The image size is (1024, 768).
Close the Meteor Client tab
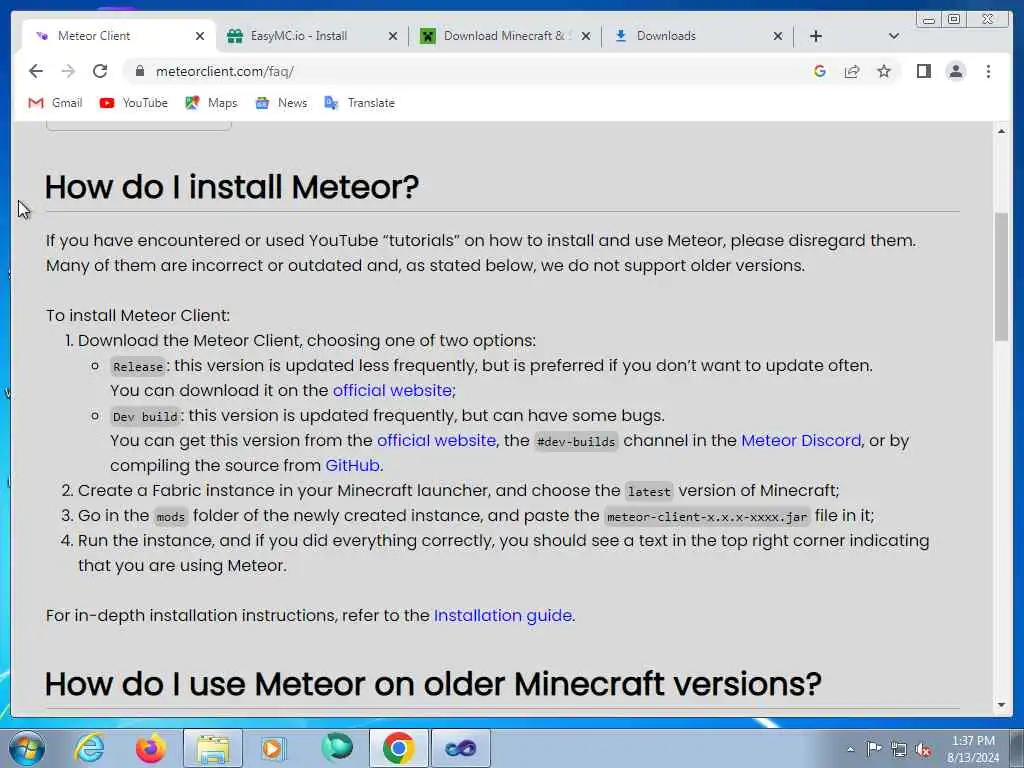click(200, 36)
